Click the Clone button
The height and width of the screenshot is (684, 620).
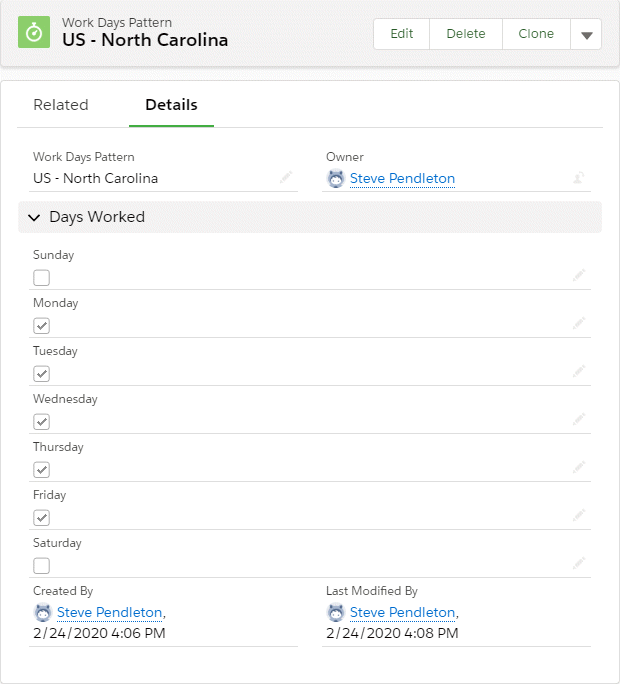pos(536,34)
